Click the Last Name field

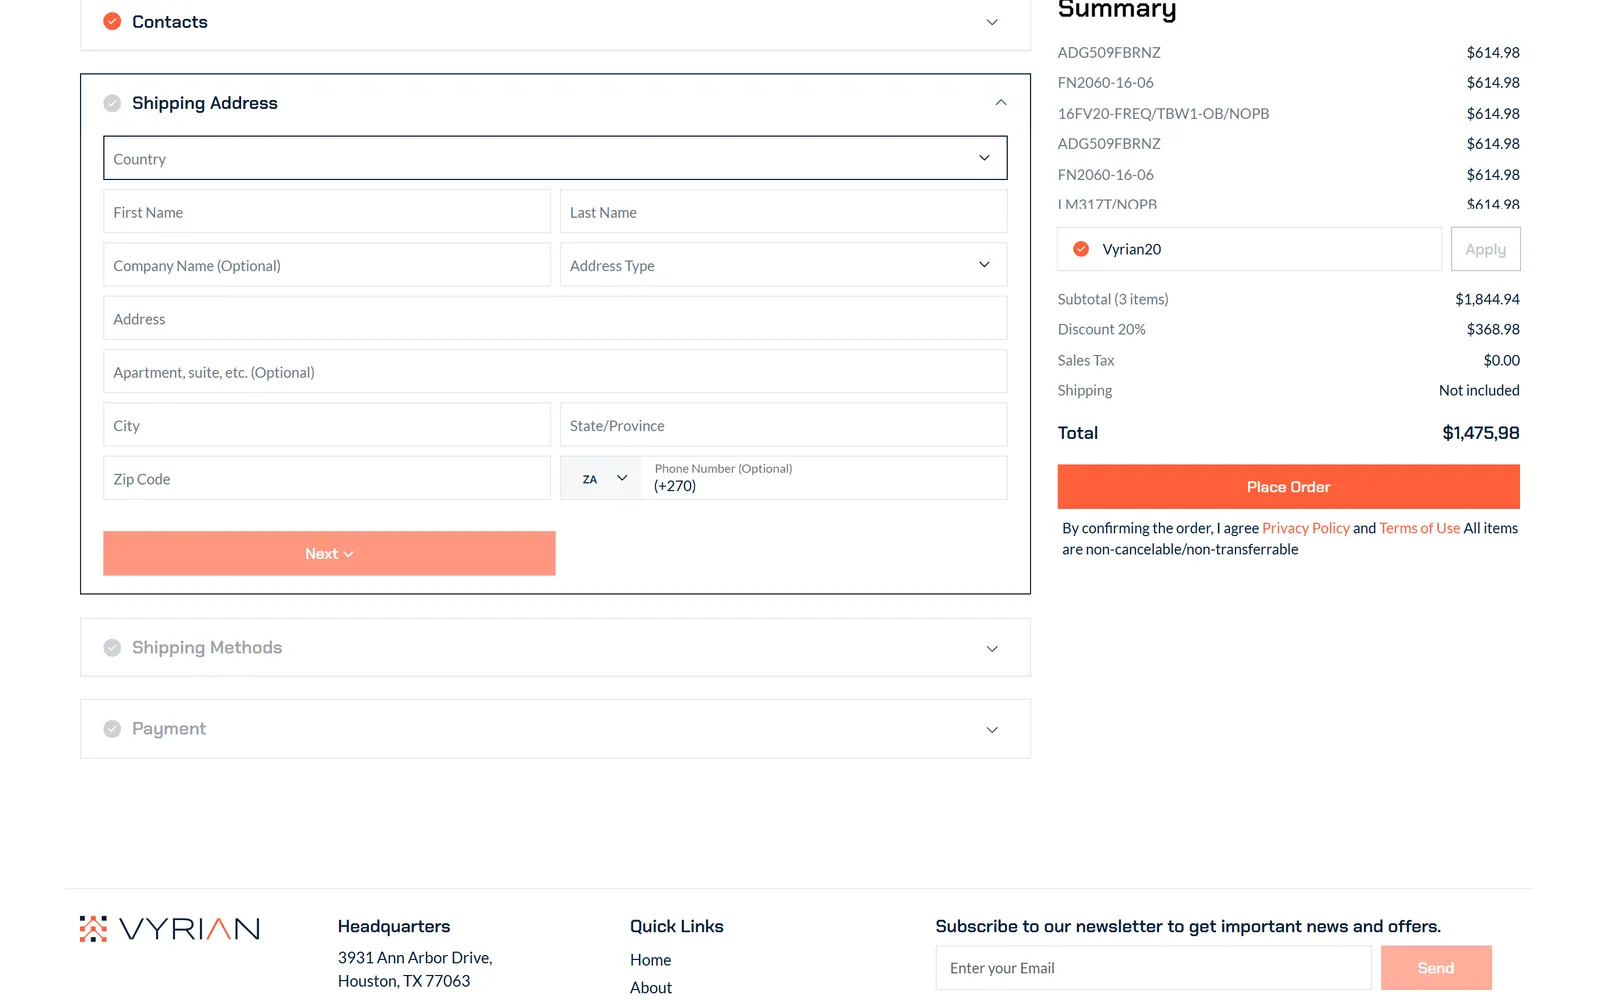pyautogui.click(x=783, y=212)
